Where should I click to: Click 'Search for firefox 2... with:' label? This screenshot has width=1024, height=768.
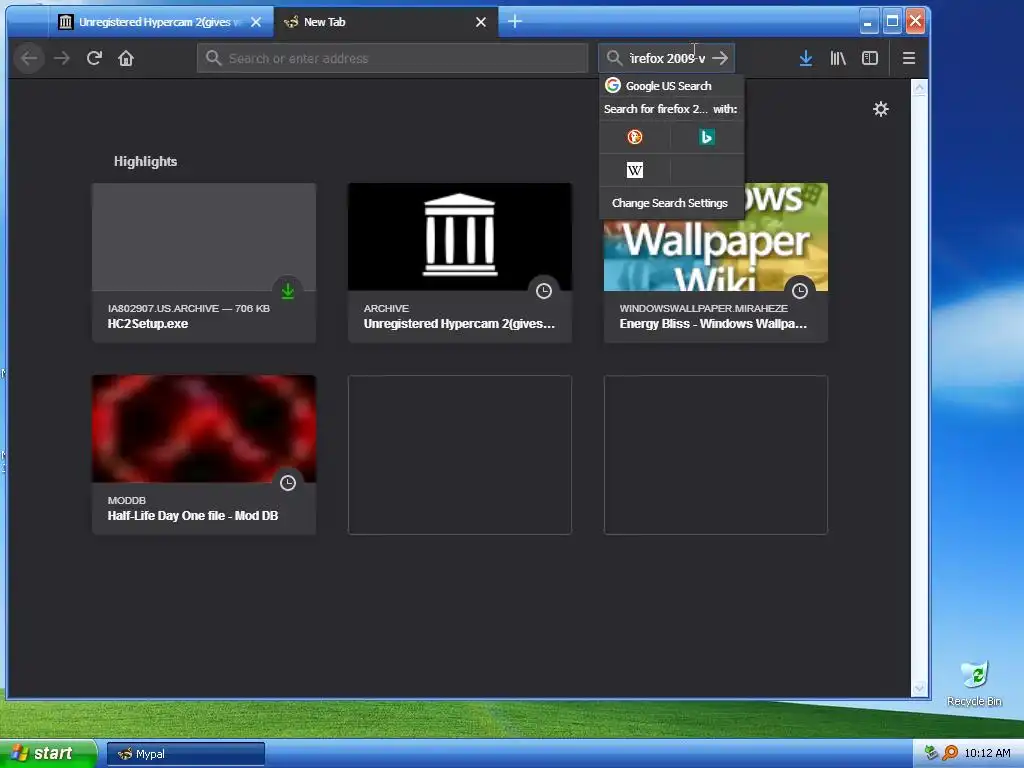[671, 109]
